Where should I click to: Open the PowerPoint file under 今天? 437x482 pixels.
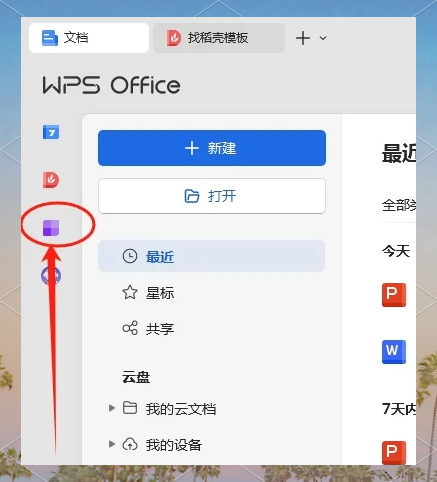(394, 295)
